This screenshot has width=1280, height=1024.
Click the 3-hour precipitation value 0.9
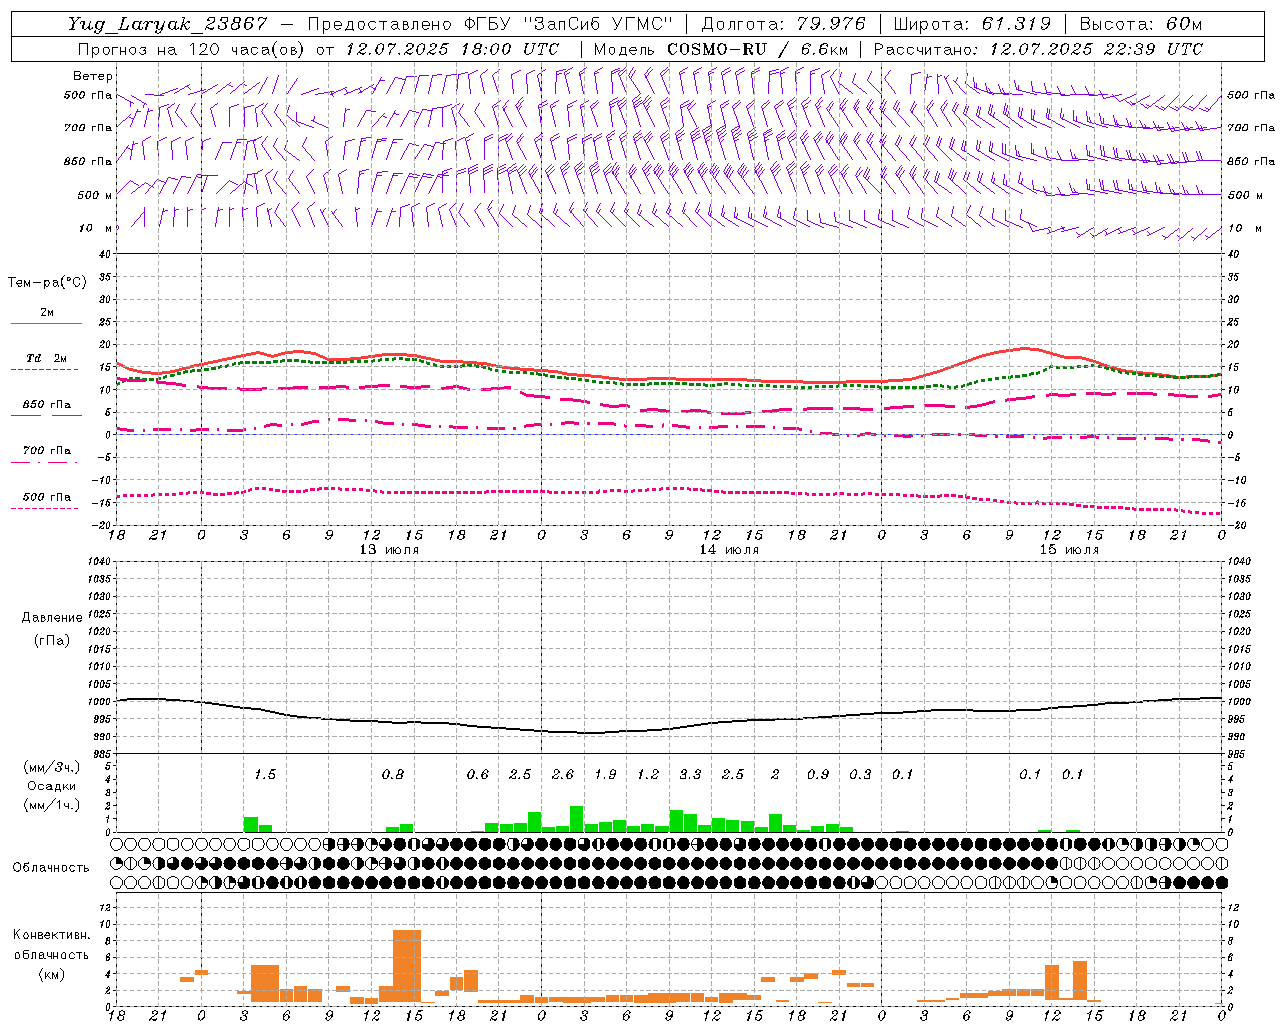tap(818, 775)
